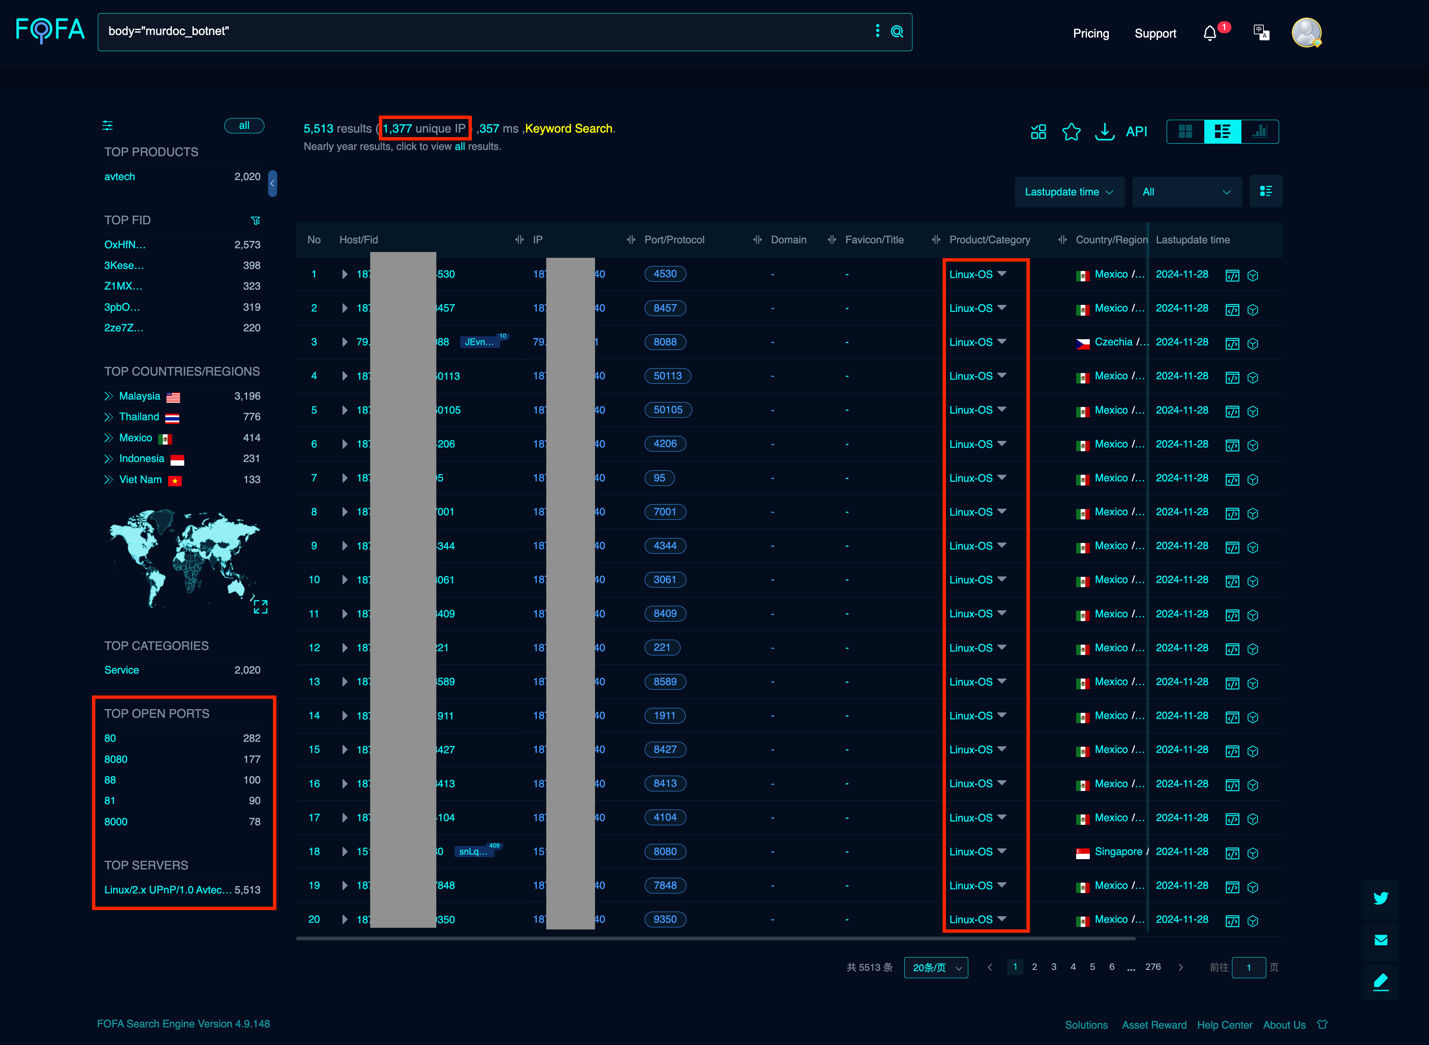Jump to last page 276

[1153, 967]
